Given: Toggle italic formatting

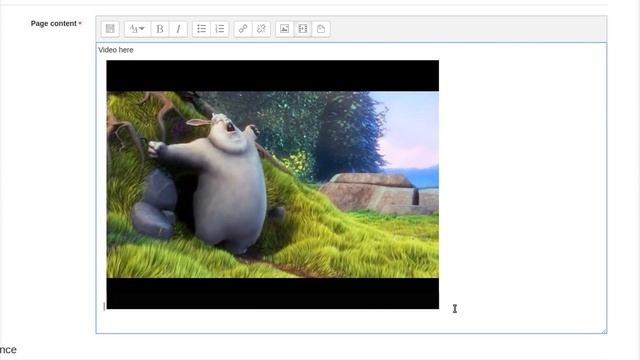Looking at the screenshot, I should pyautogui.click(x=178, y=29).
